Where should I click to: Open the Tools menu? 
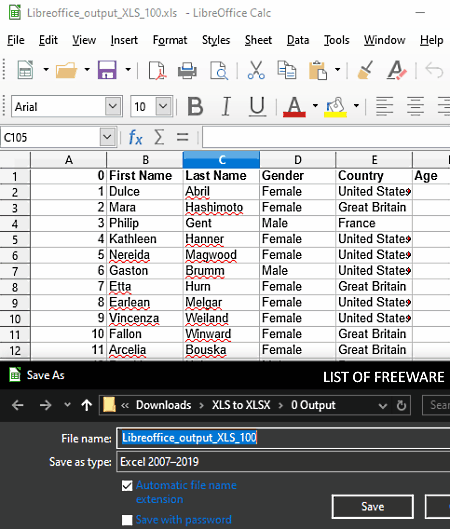click(x=337, y=40)
